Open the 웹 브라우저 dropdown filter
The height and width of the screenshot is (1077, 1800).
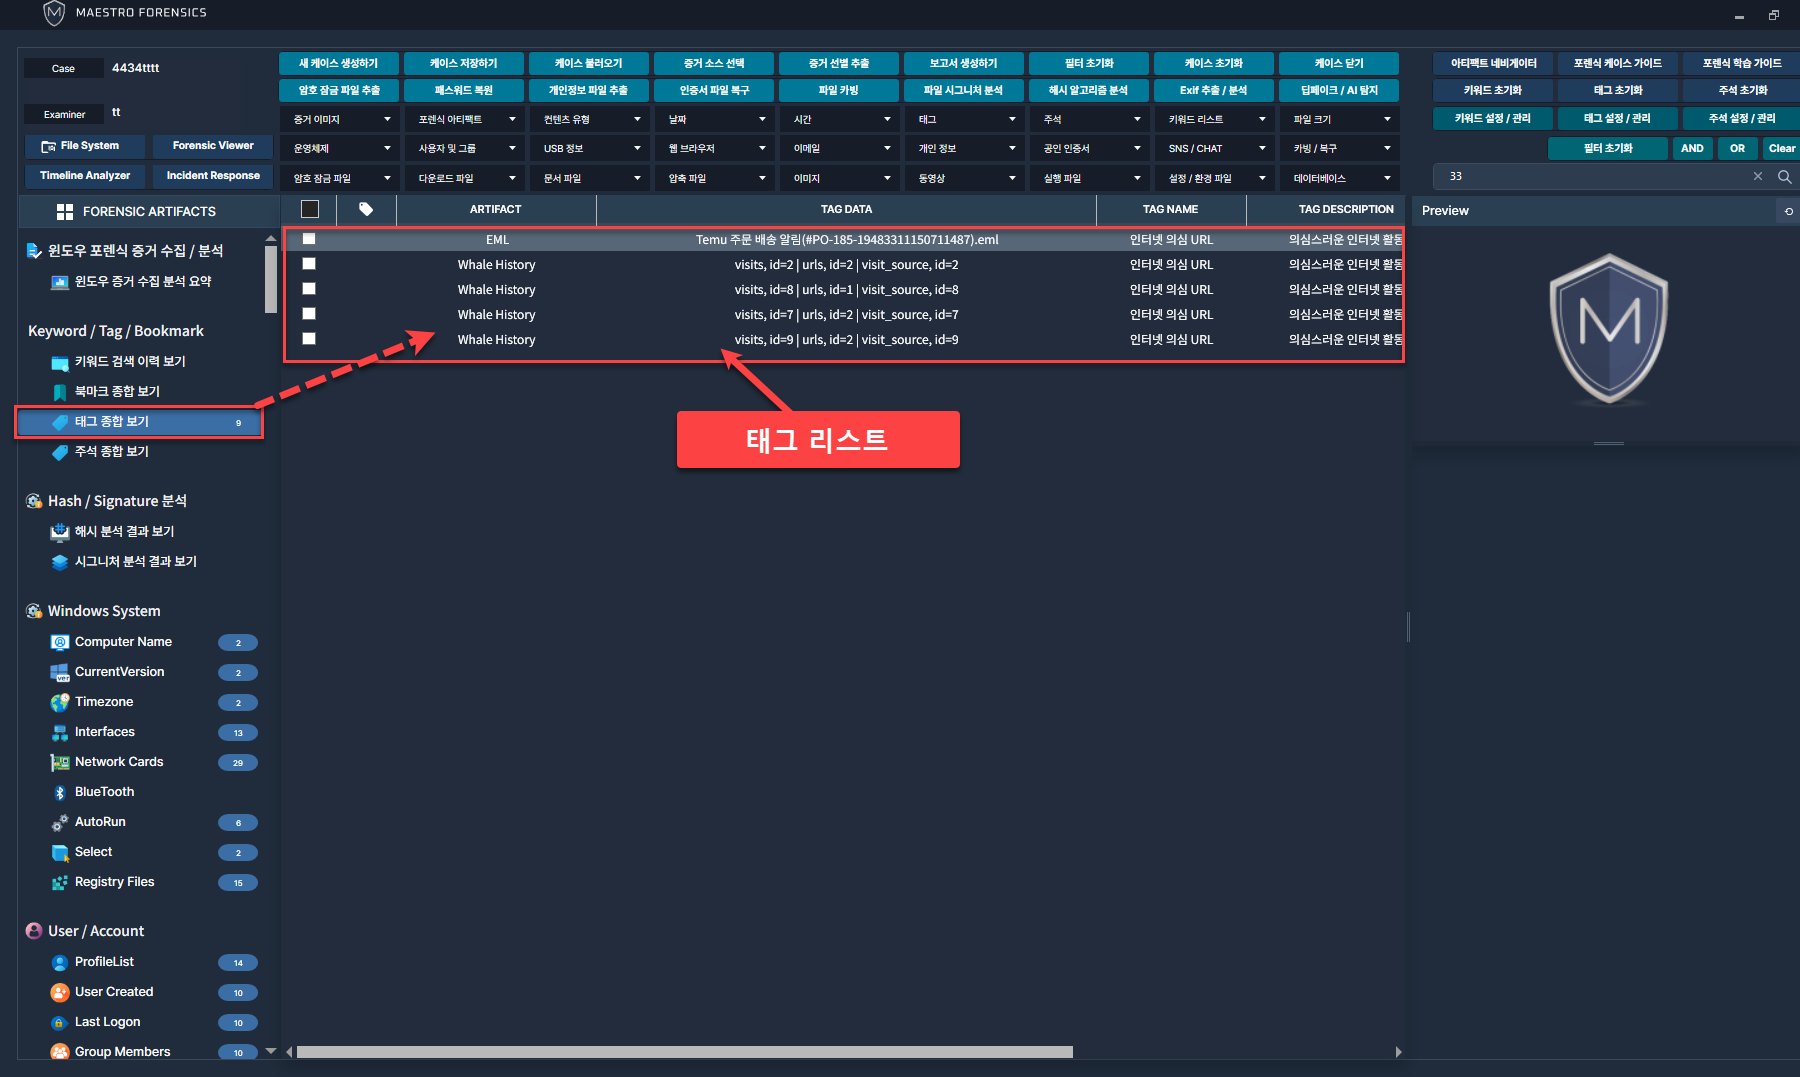716,149
